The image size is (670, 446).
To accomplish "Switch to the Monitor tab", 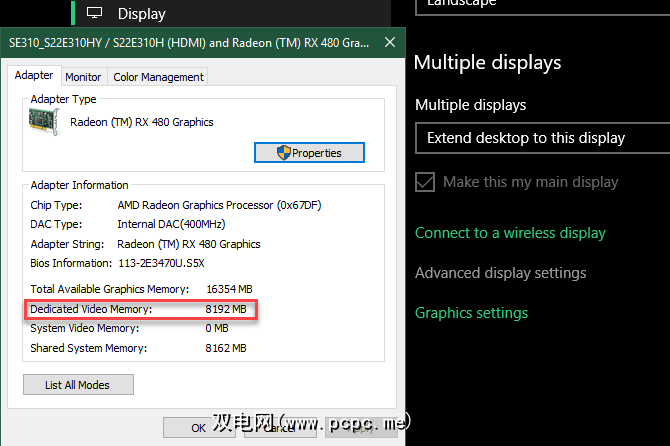I will 83,77.
